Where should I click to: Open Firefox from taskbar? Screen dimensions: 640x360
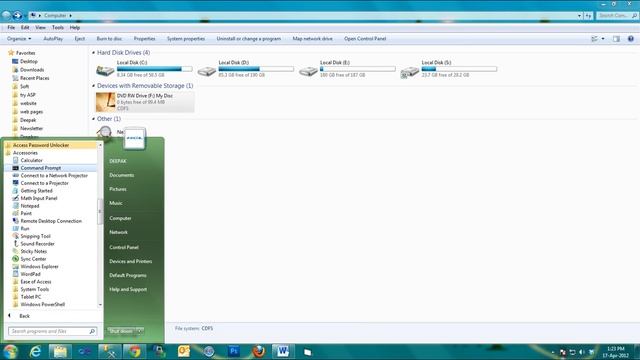258,351
